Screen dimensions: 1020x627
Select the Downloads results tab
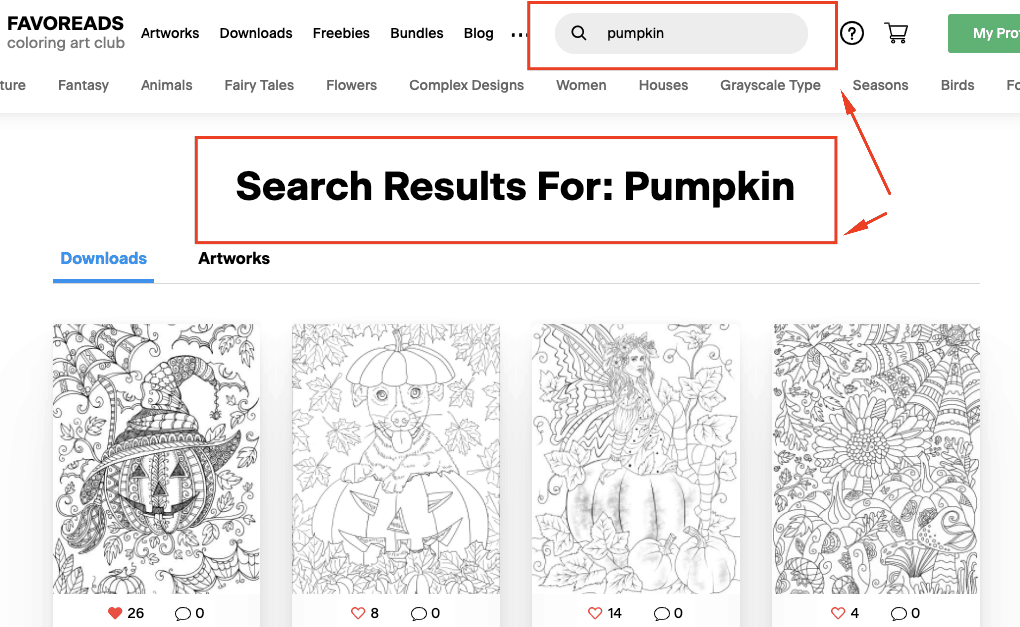point(103,258)
